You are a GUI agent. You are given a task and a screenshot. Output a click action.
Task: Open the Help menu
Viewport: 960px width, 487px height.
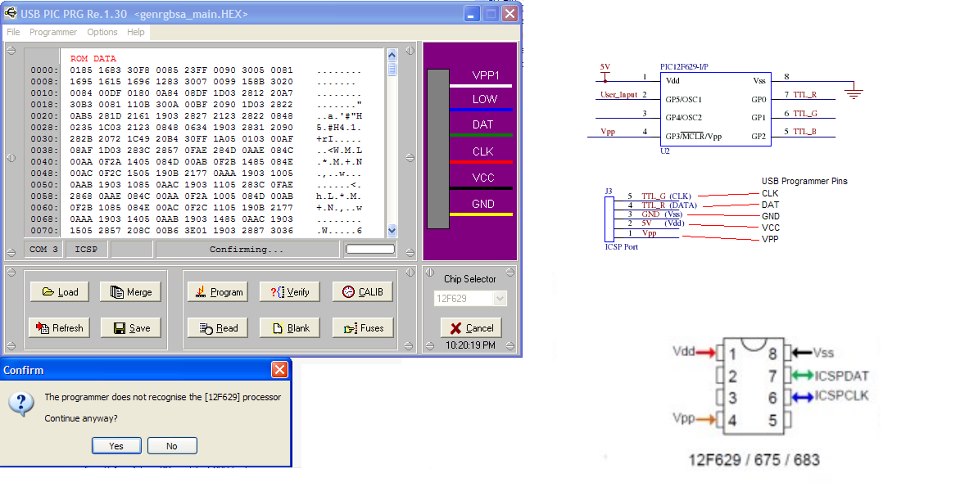click(x=136, y=32)
